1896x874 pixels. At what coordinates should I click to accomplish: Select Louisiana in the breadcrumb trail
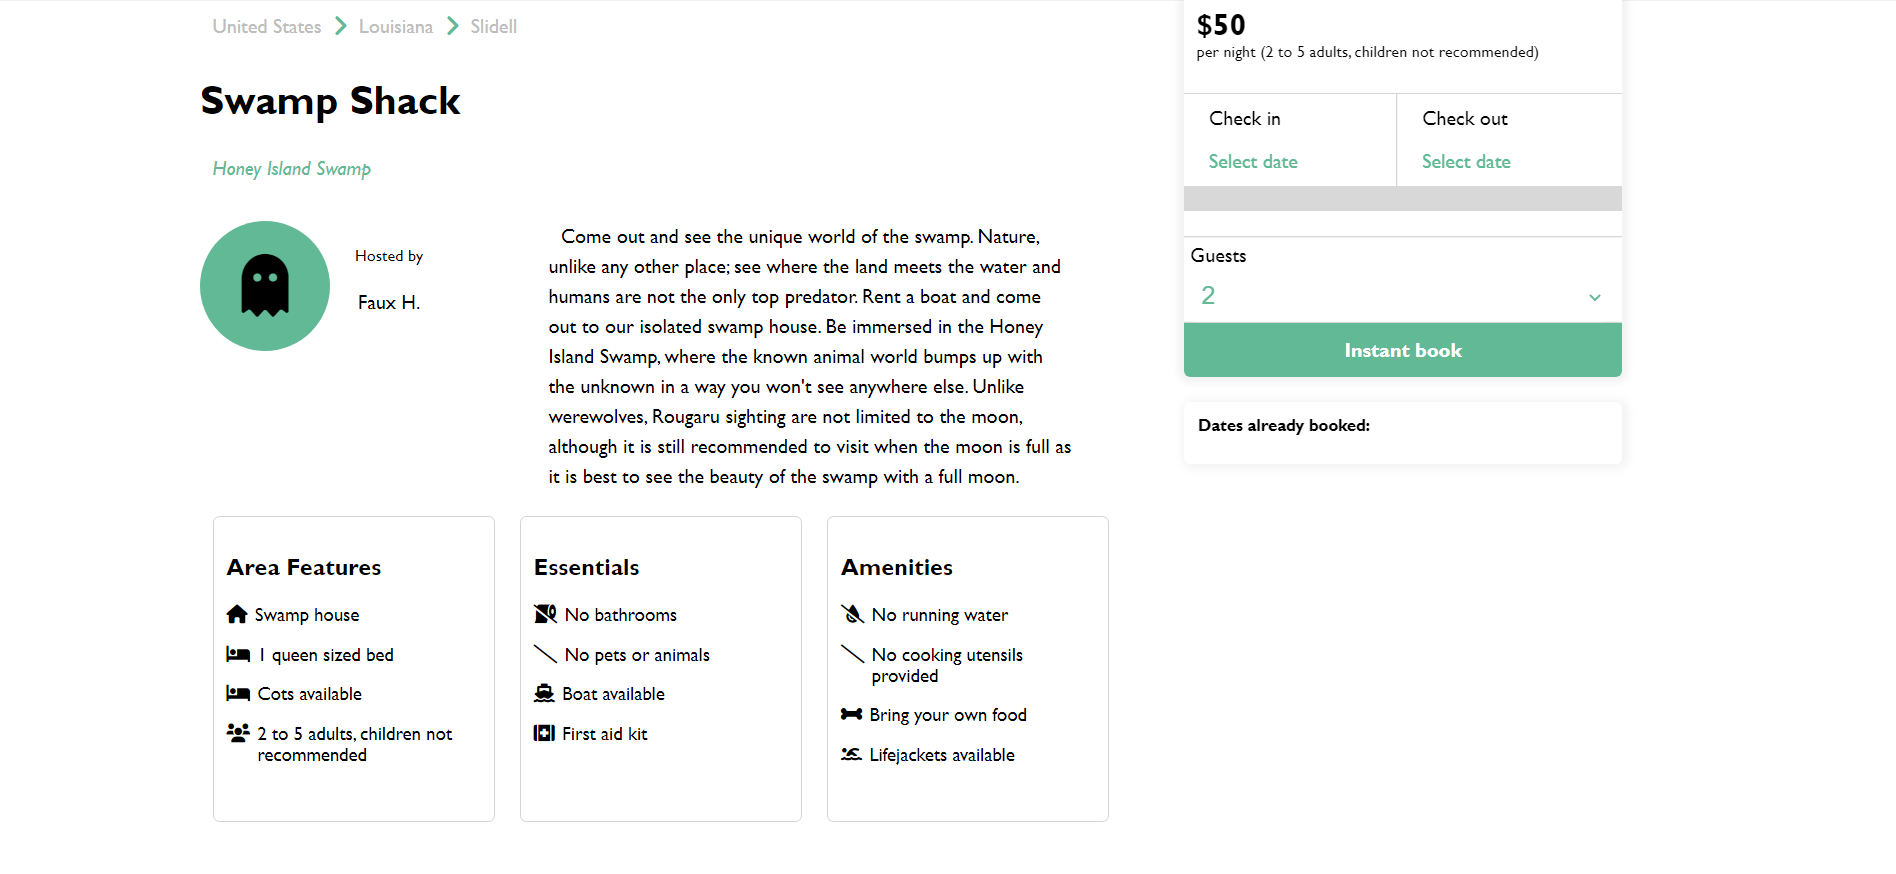[x=395, y=26]
